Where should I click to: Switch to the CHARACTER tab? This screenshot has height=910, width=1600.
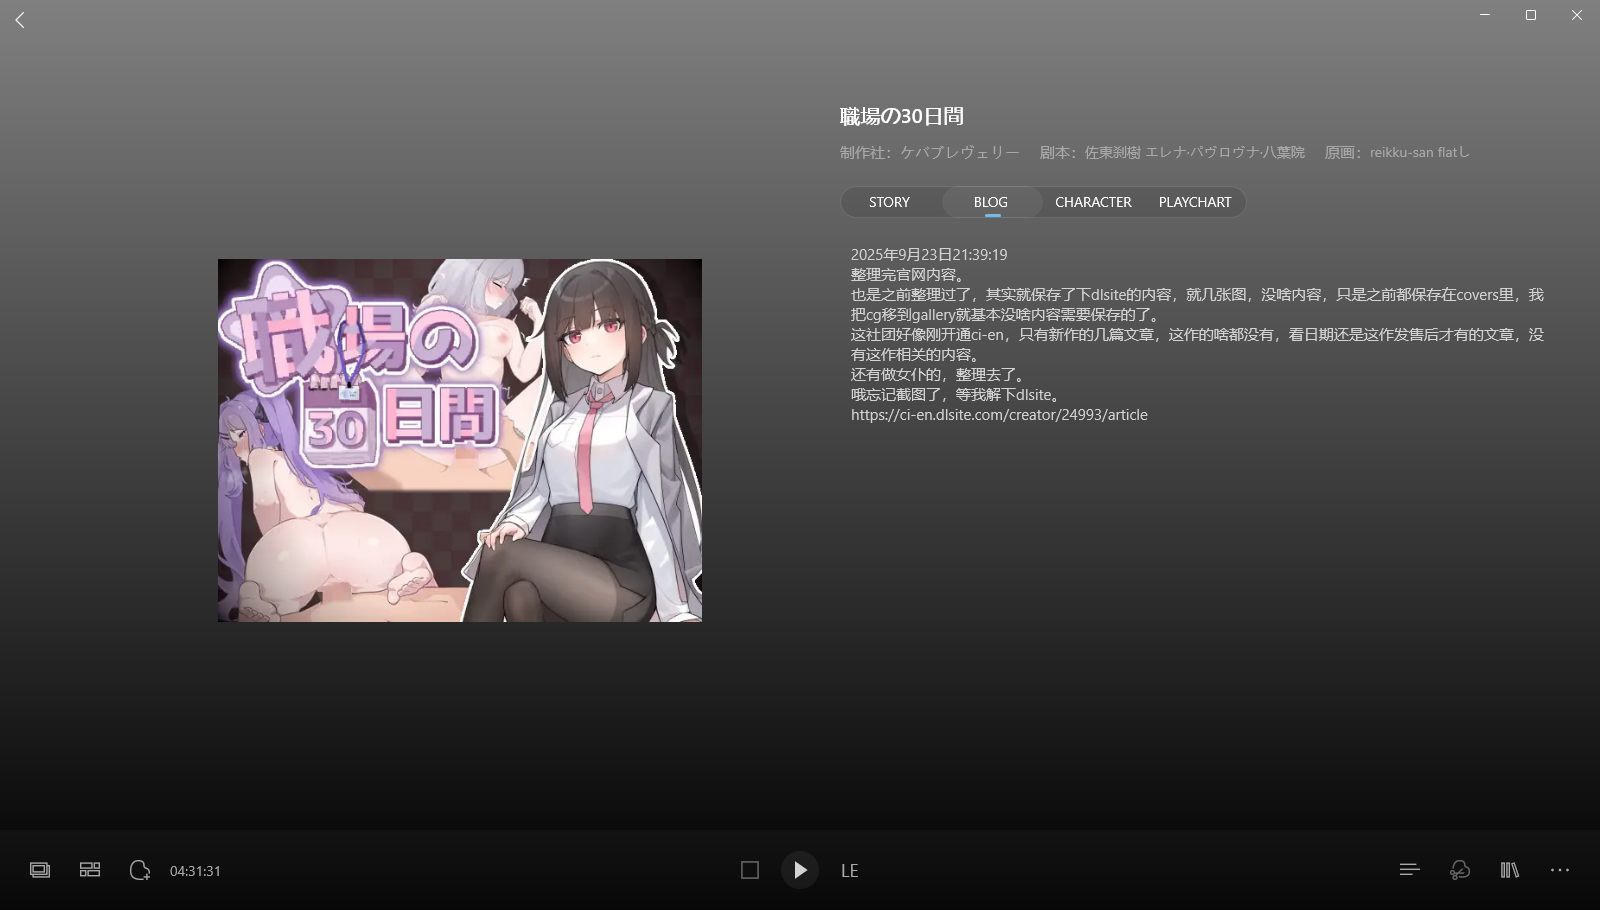[1093, 202]
